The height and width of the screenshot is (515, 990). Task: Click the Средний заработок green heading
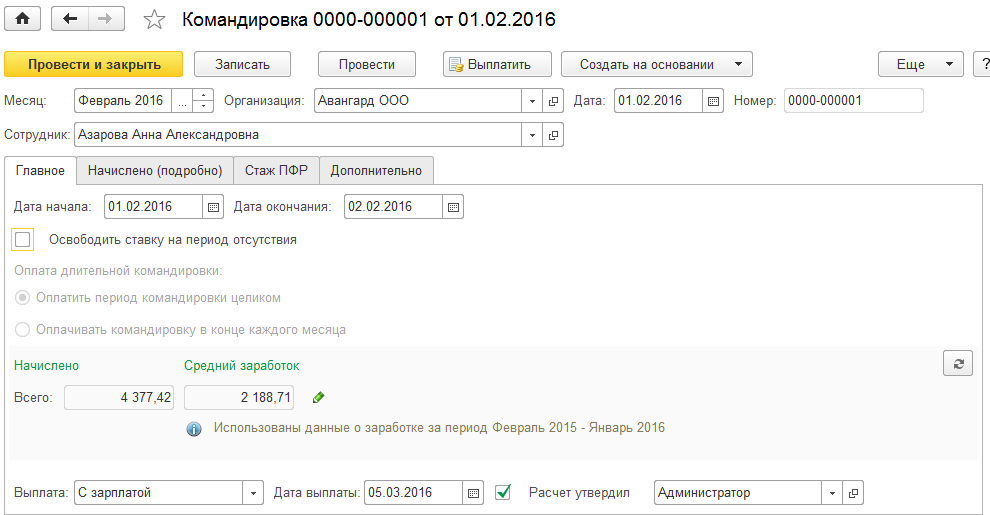pos(242,366)
